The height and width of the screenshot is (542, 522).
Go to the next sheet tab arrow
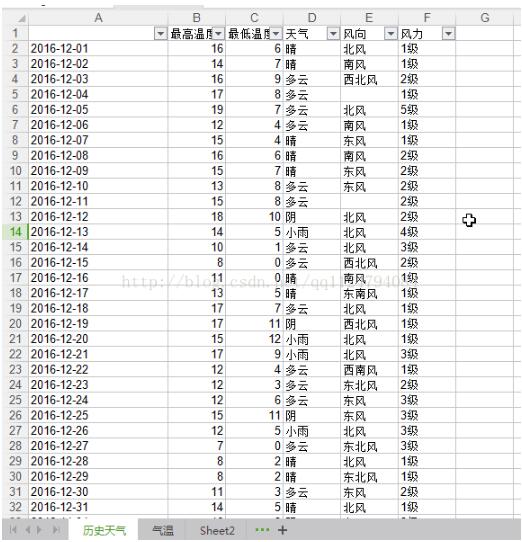(39, 530)
